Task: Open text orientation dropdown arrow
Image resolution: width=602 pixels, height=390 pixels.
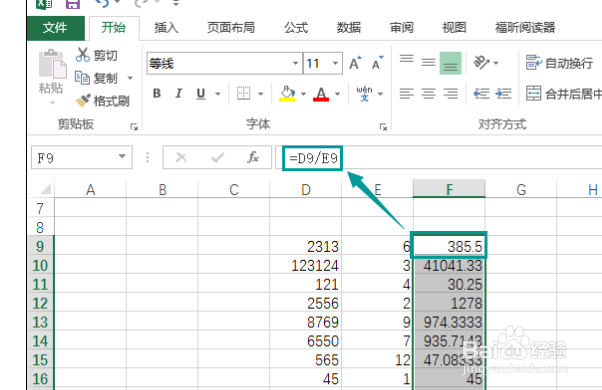Action: point(496,63)
